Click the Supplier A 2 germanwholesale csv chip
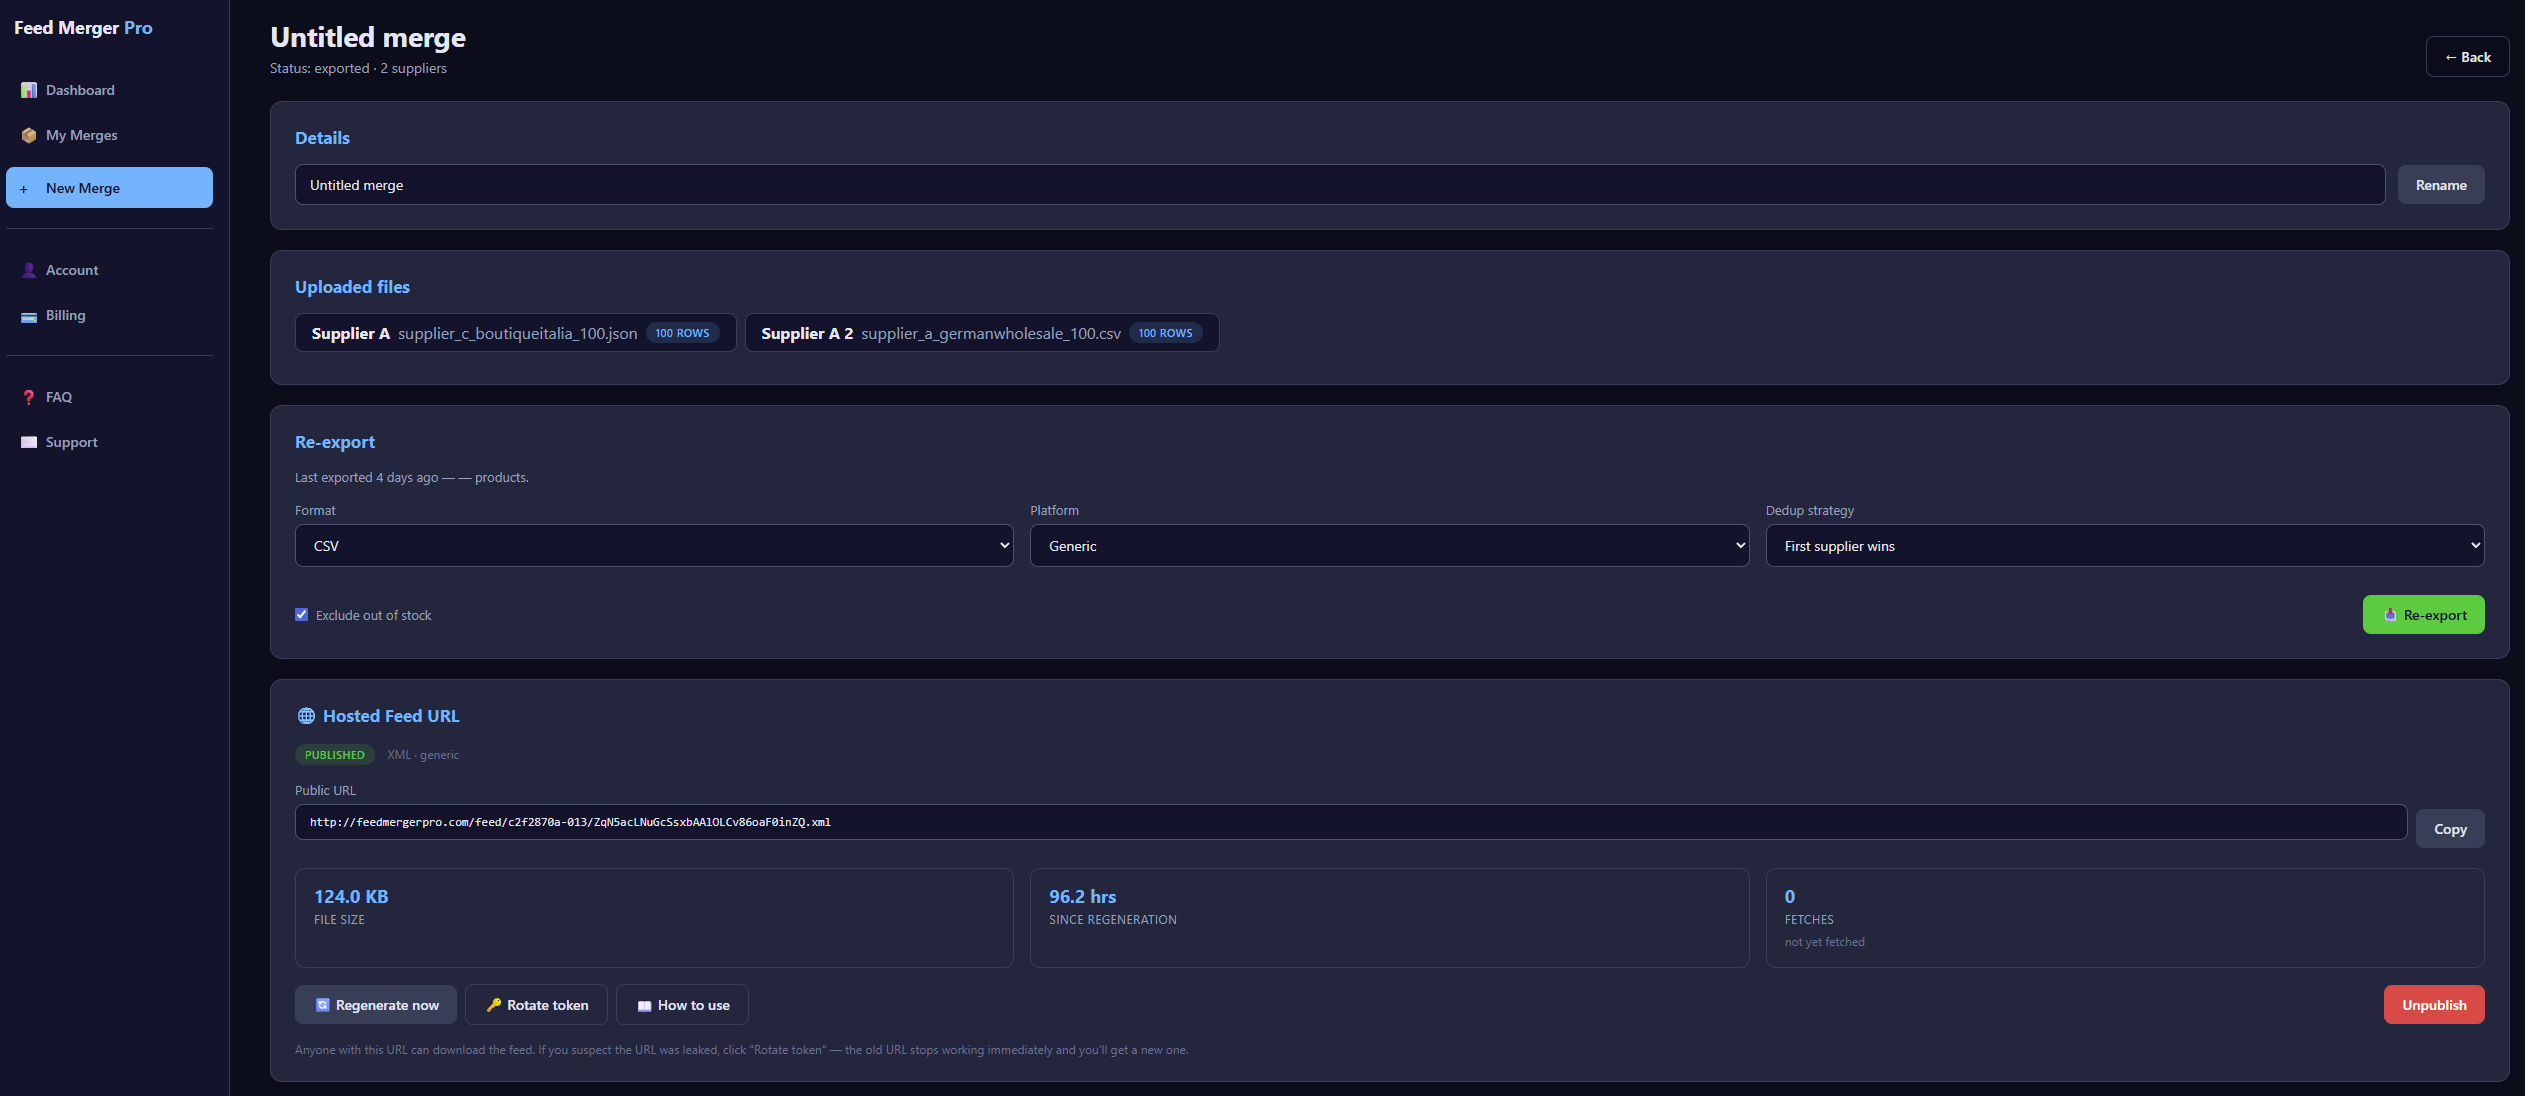2525x1096 pixels. coord(982,333)
